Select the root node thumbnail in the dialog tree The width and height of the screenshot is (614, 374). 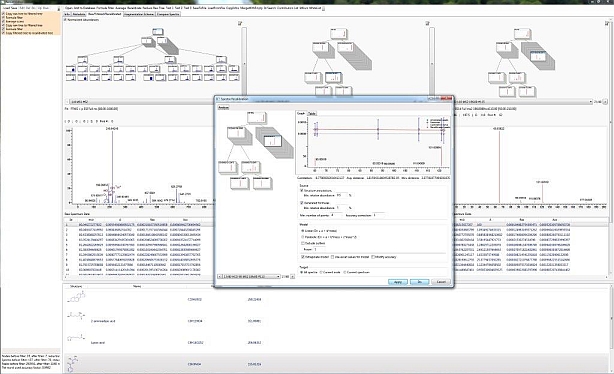pyautogui.click(x=257, y=117)
